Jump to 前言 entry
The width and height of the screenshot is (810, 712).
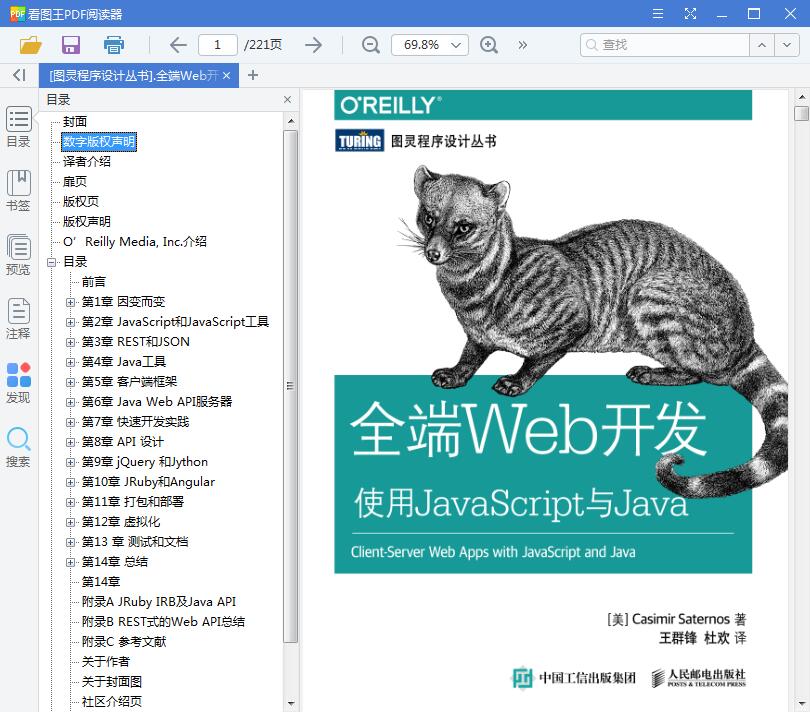tap(94, 282)
